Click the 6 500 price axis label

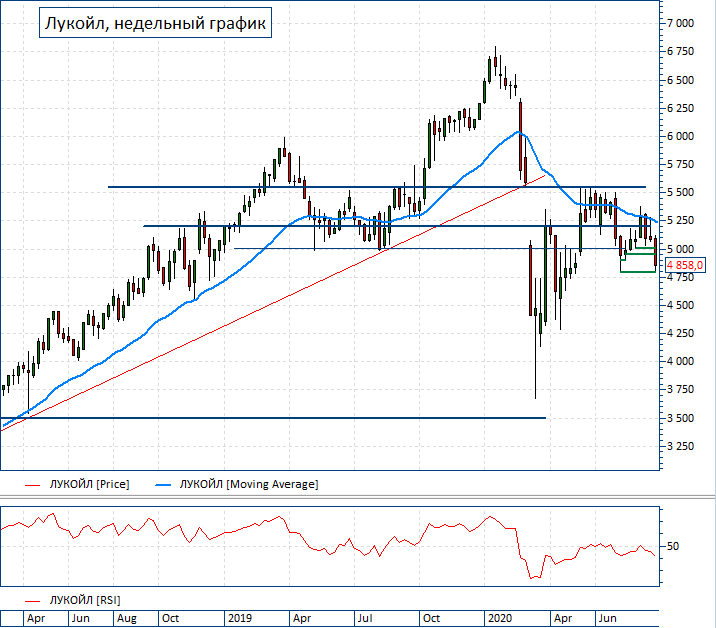pos(680,80)
